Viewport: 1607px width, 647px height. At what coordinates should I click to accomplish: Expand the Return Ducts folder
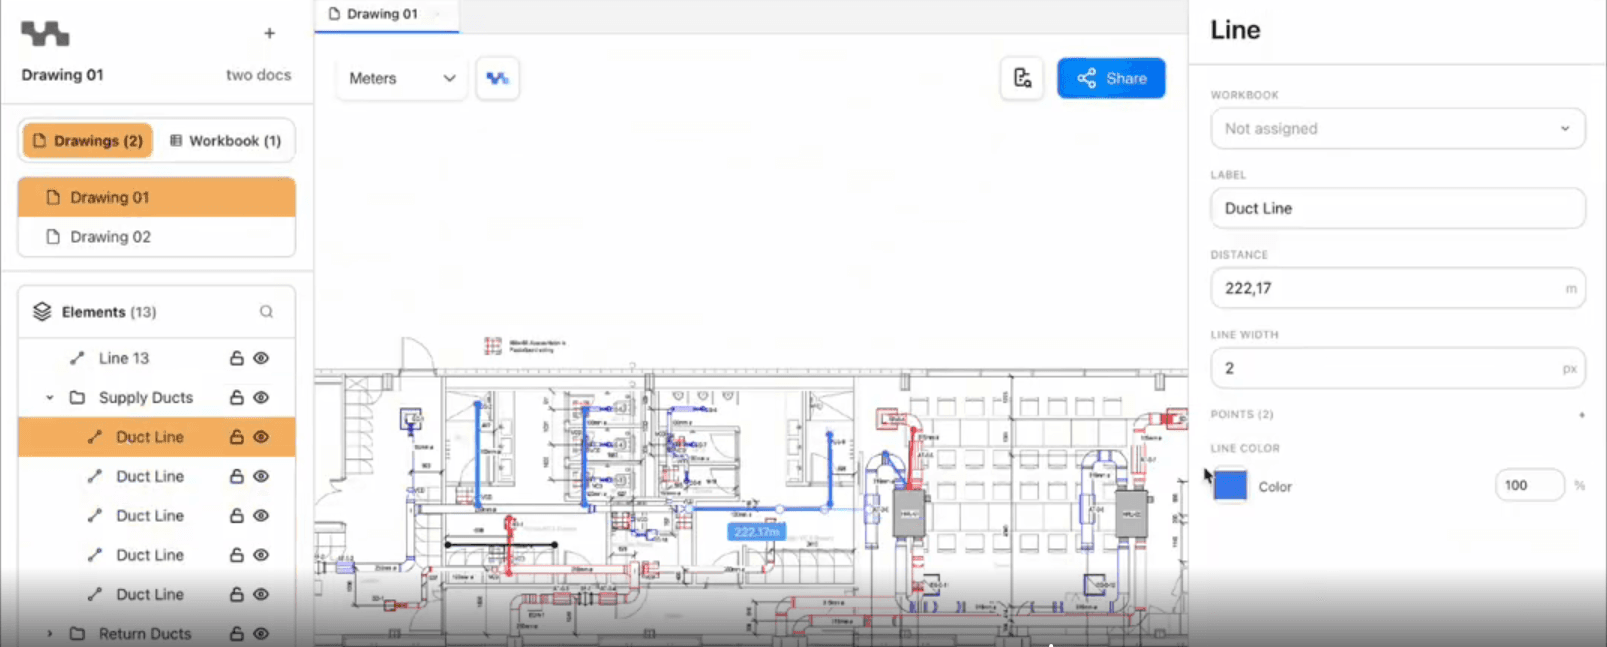[x=50, y=634]
